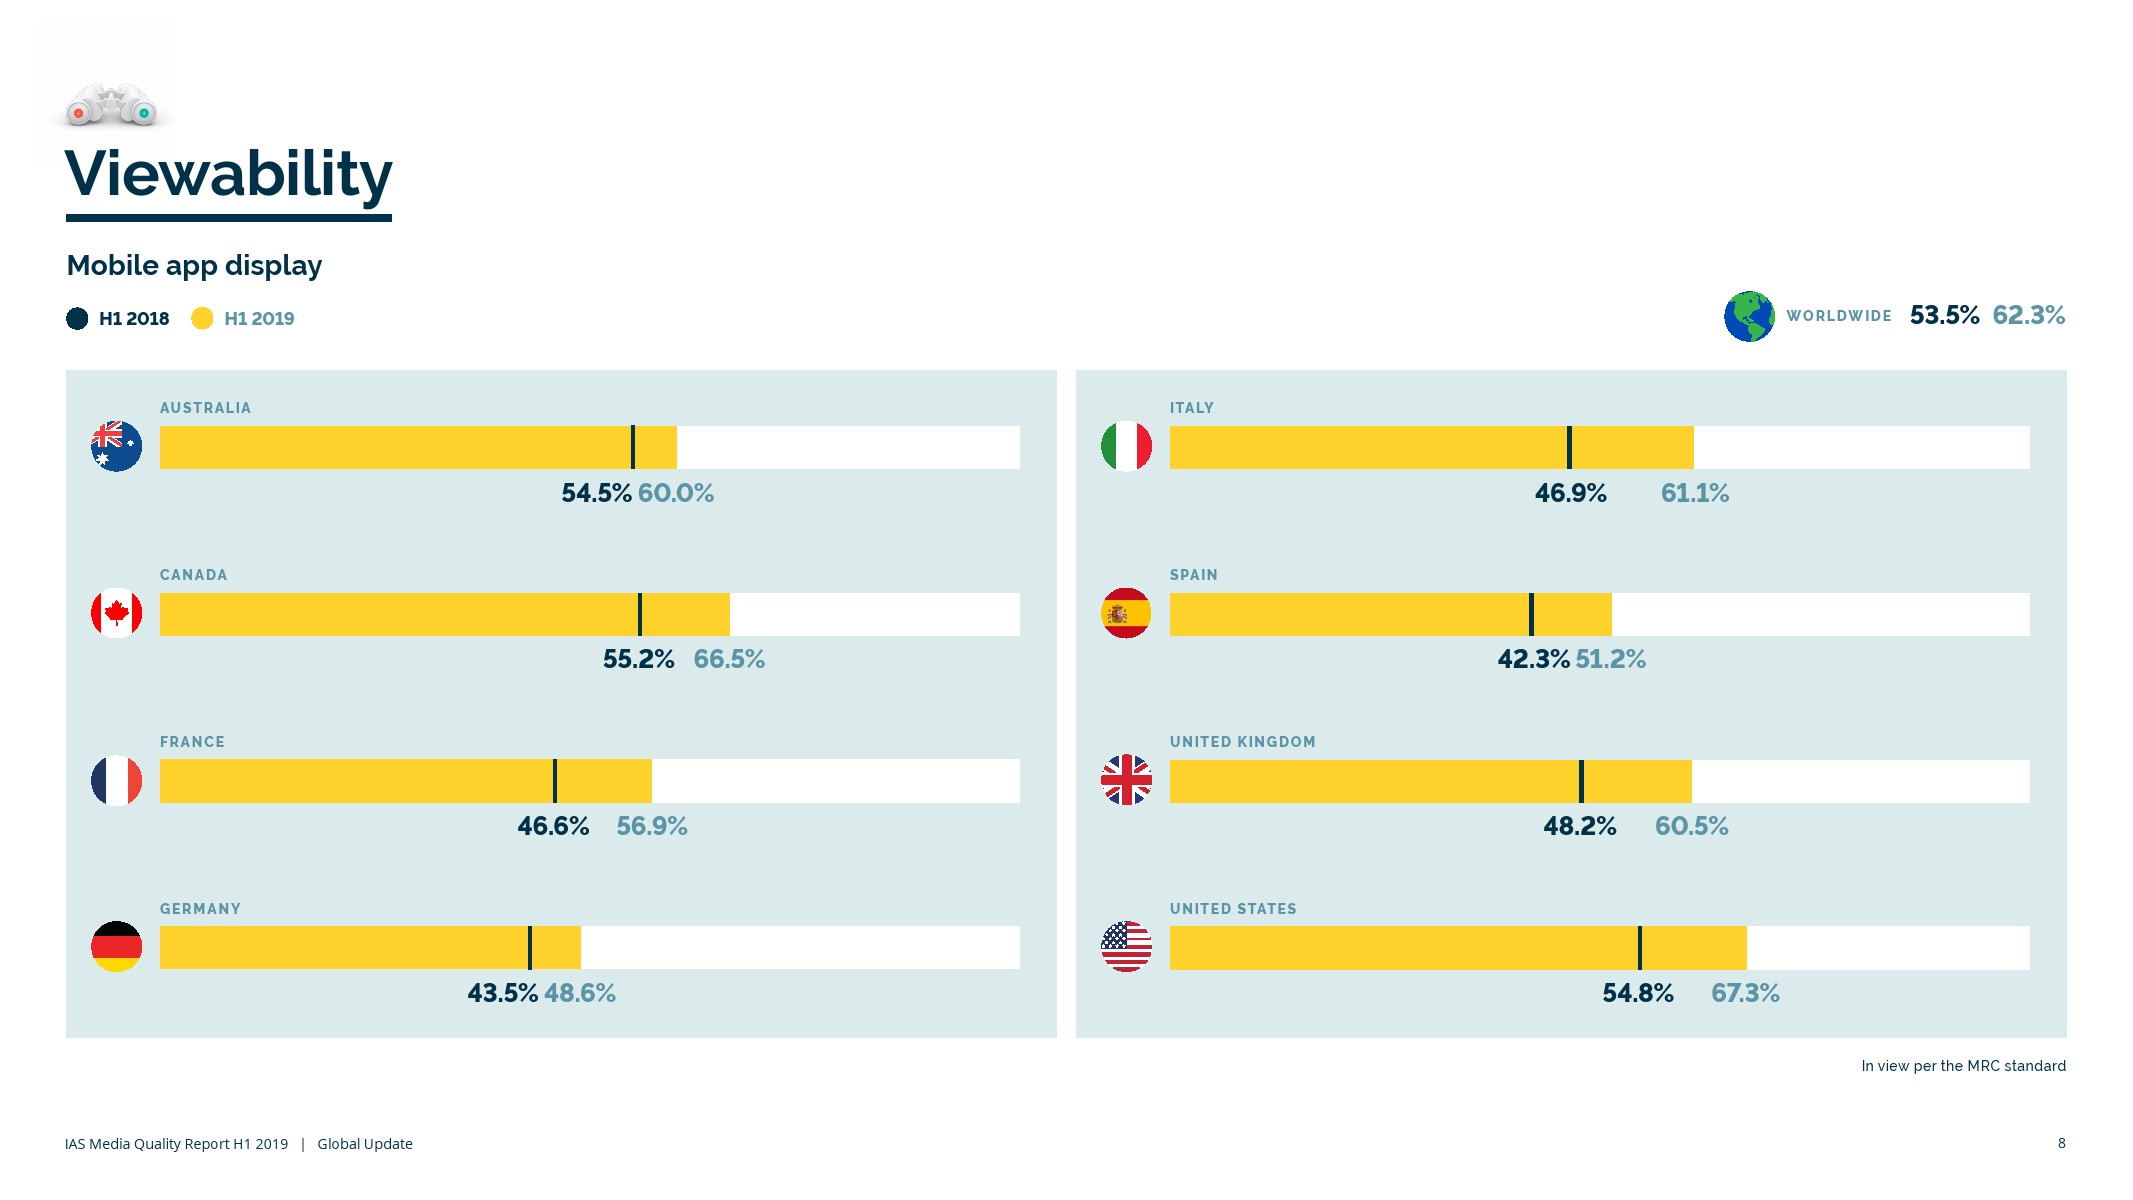Click the worldwide globe icon
Image resolution: width=2133 pixels, height=1200 pixels.
click(1749, 316)
